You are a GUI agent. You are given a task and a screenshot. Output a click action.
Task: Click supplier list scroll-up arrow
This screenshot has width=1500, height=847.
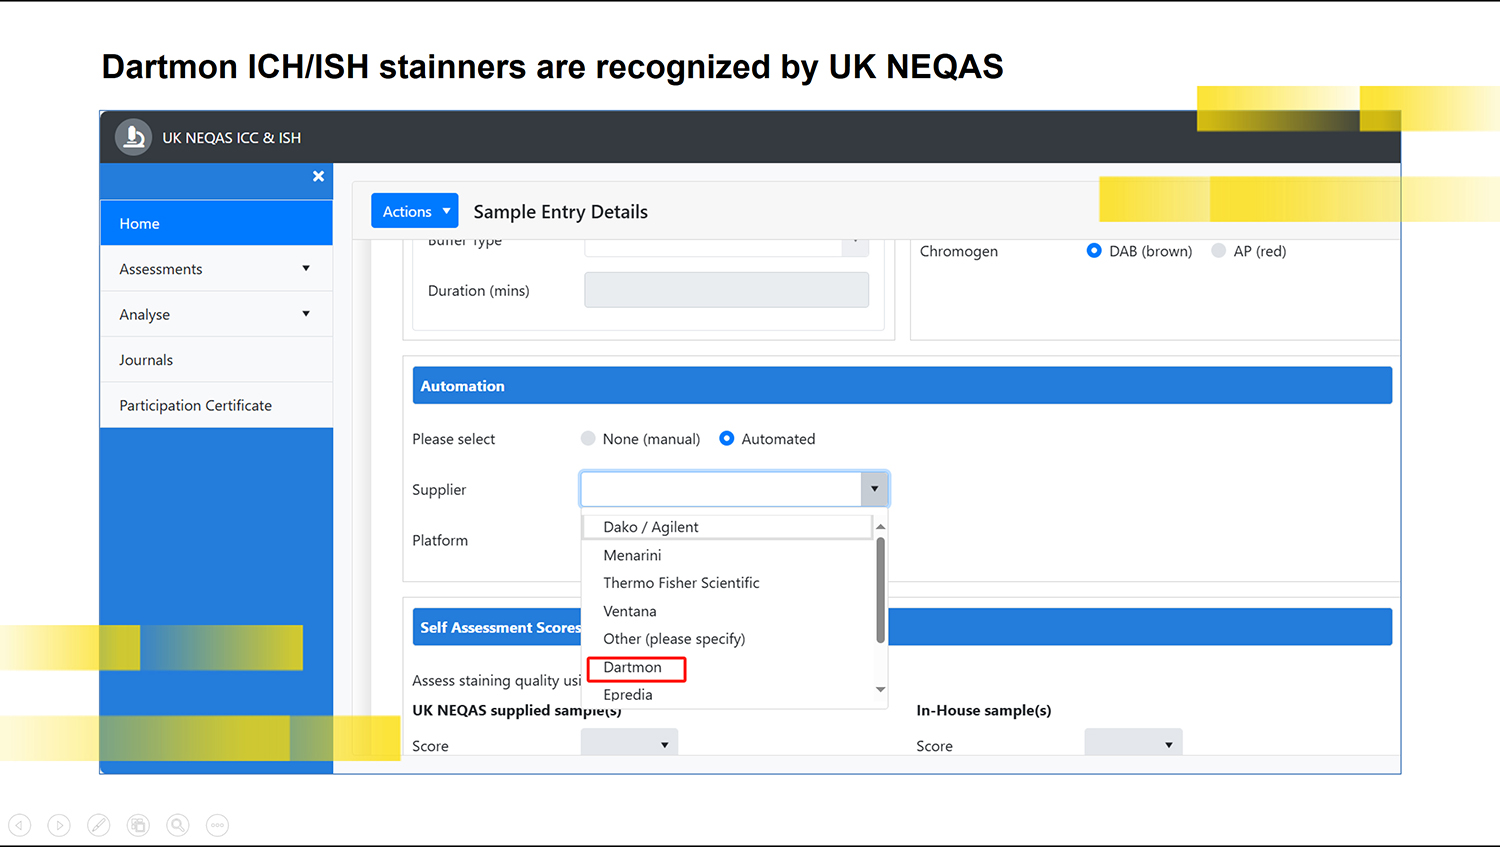pos(880,526)
